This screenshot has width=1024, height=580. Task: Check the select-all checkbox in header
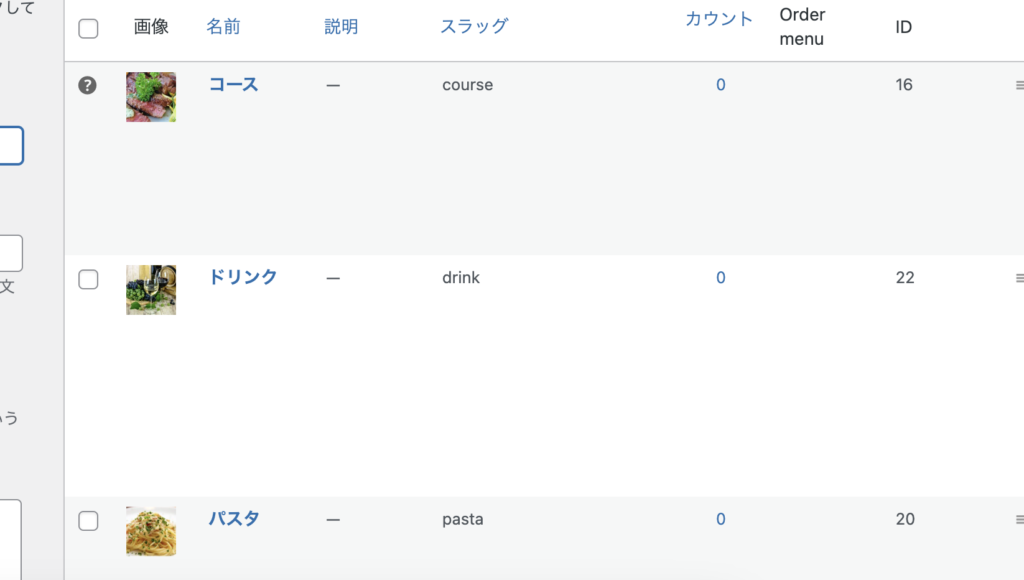click(88, 28)
